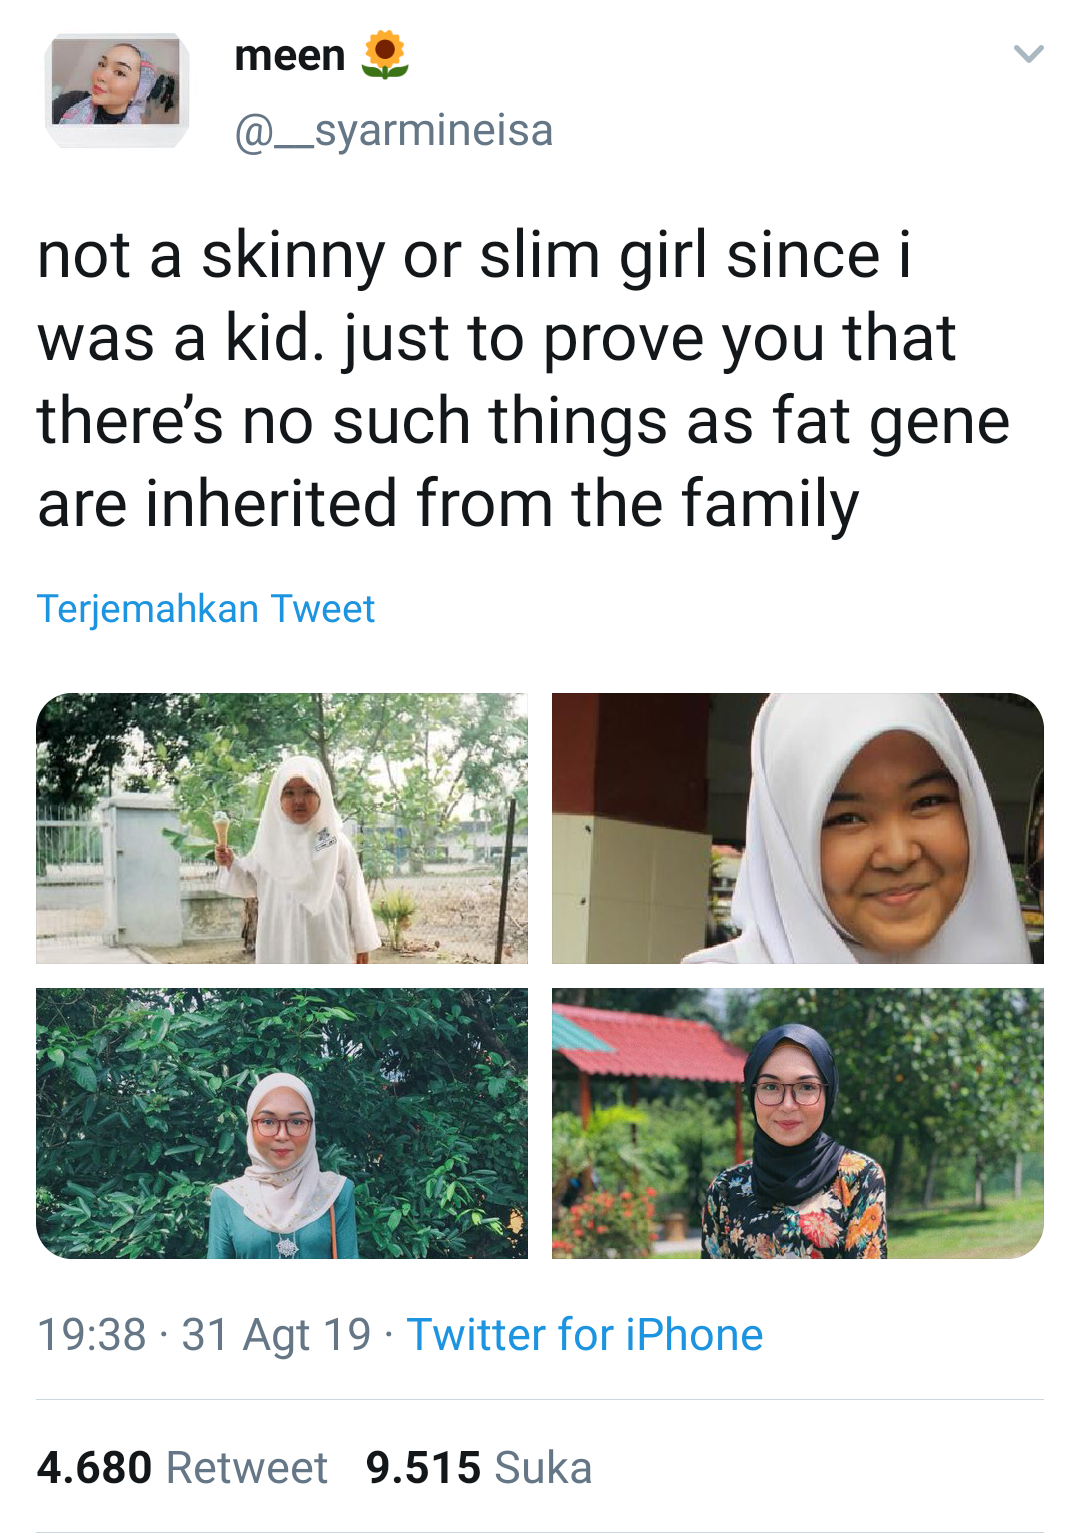Open photo with teal dress

282,1123
